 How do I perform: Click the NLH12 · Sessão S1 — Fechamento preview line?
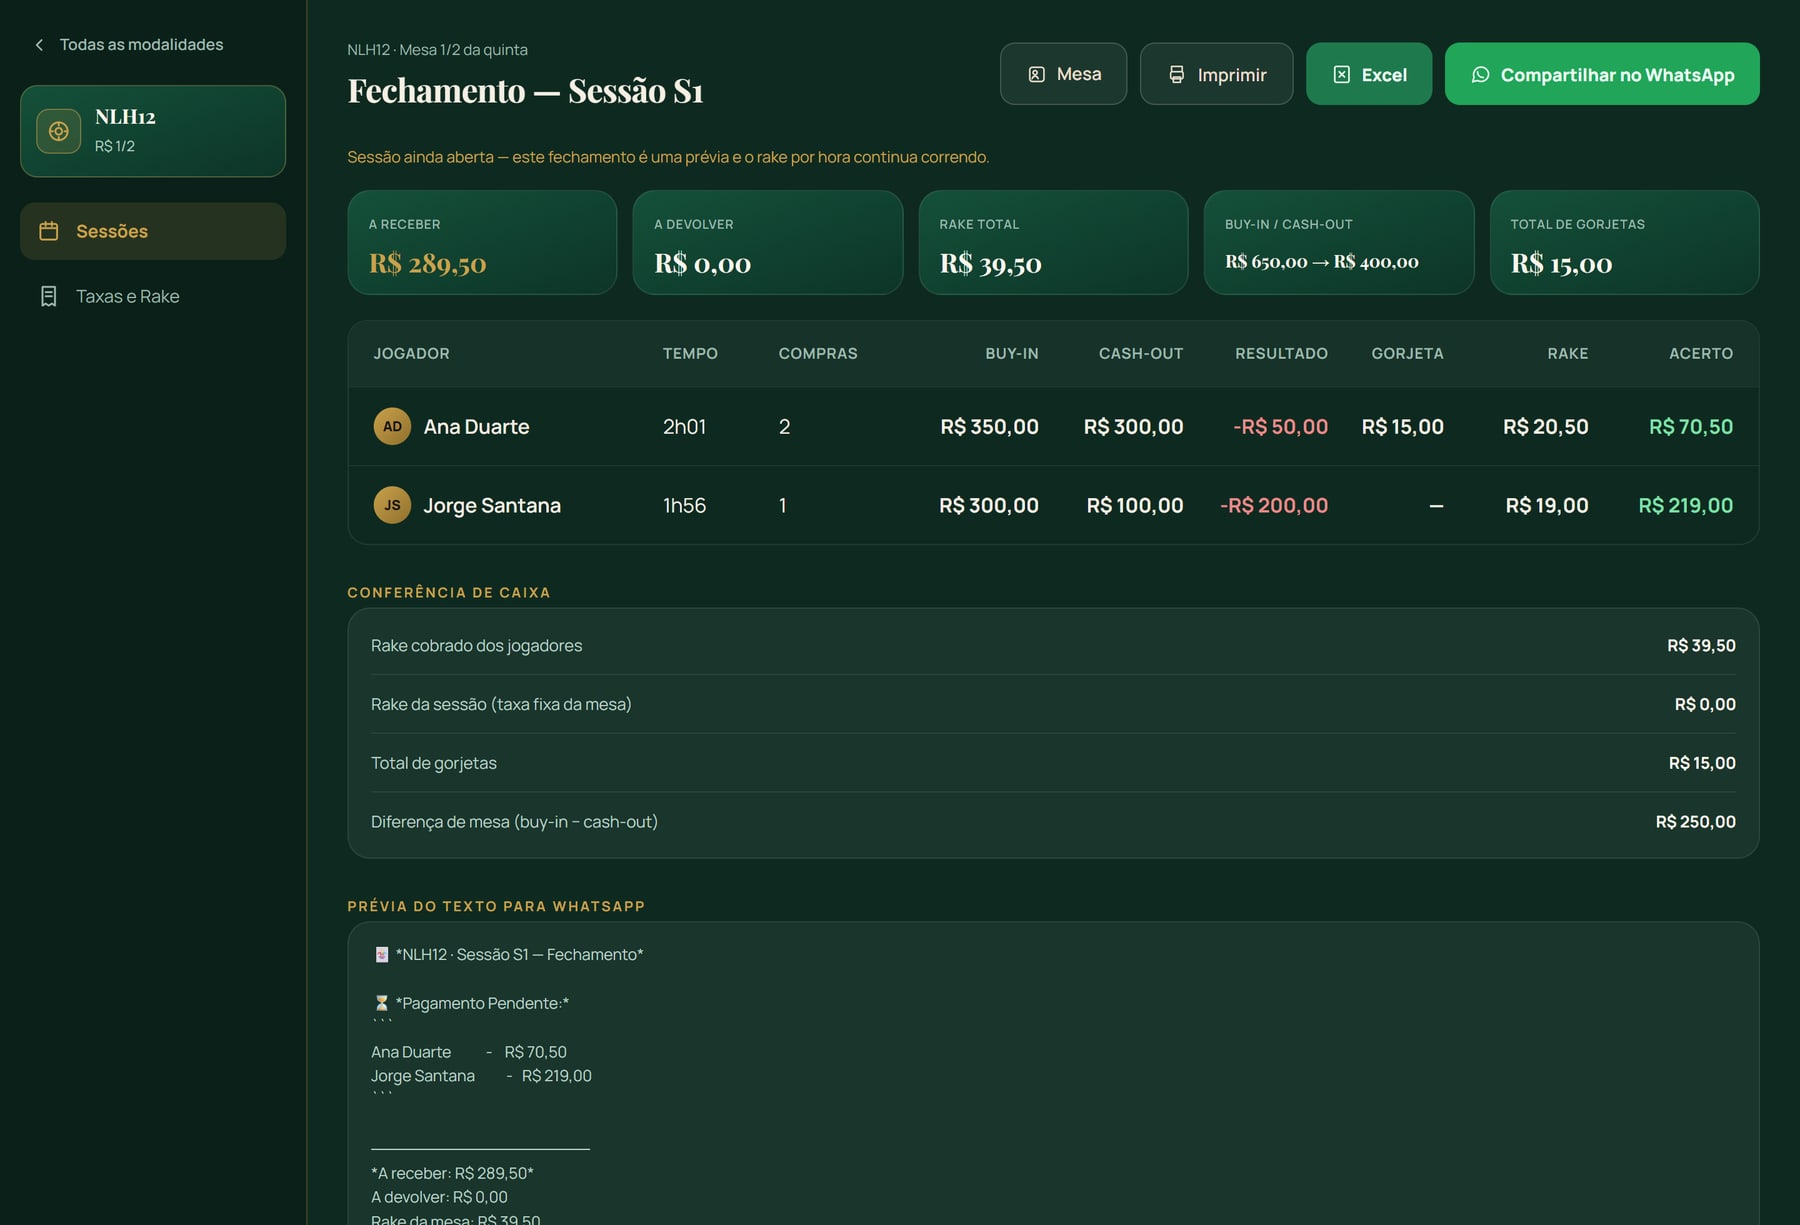[508, 955]
